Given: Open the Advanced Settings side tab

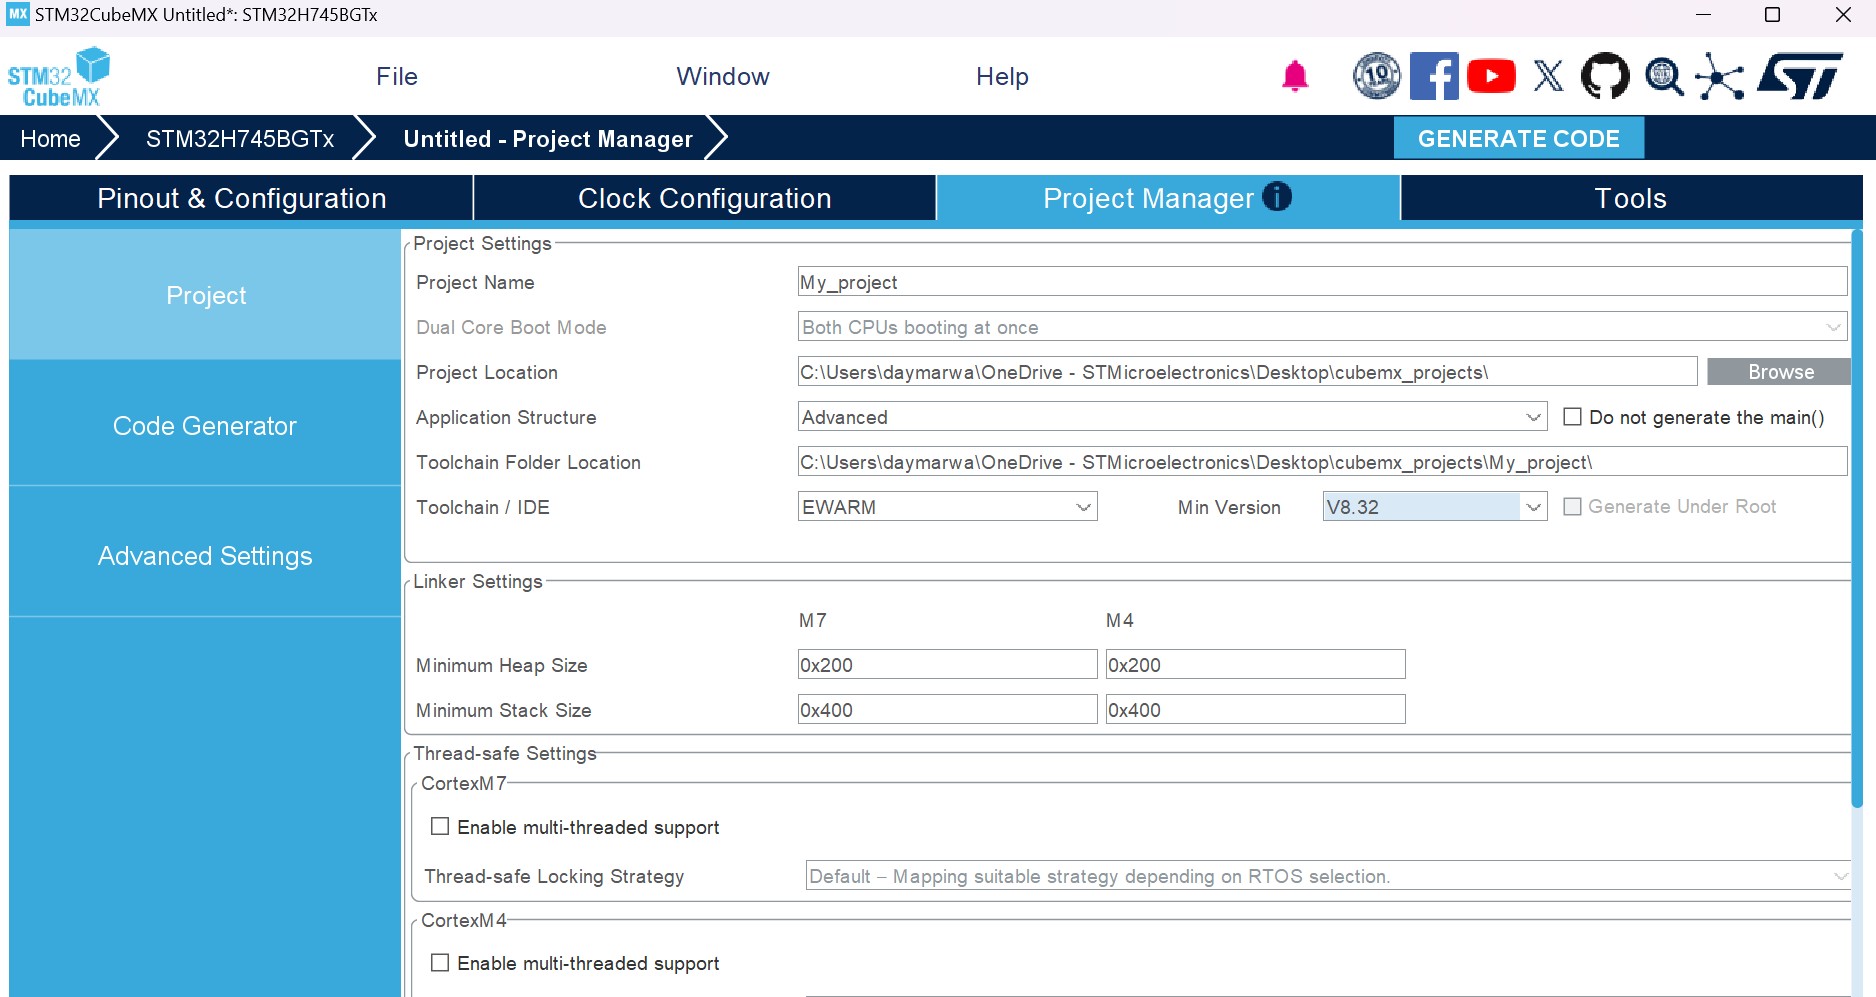Looking at the screenshot, I should point(205,555).
